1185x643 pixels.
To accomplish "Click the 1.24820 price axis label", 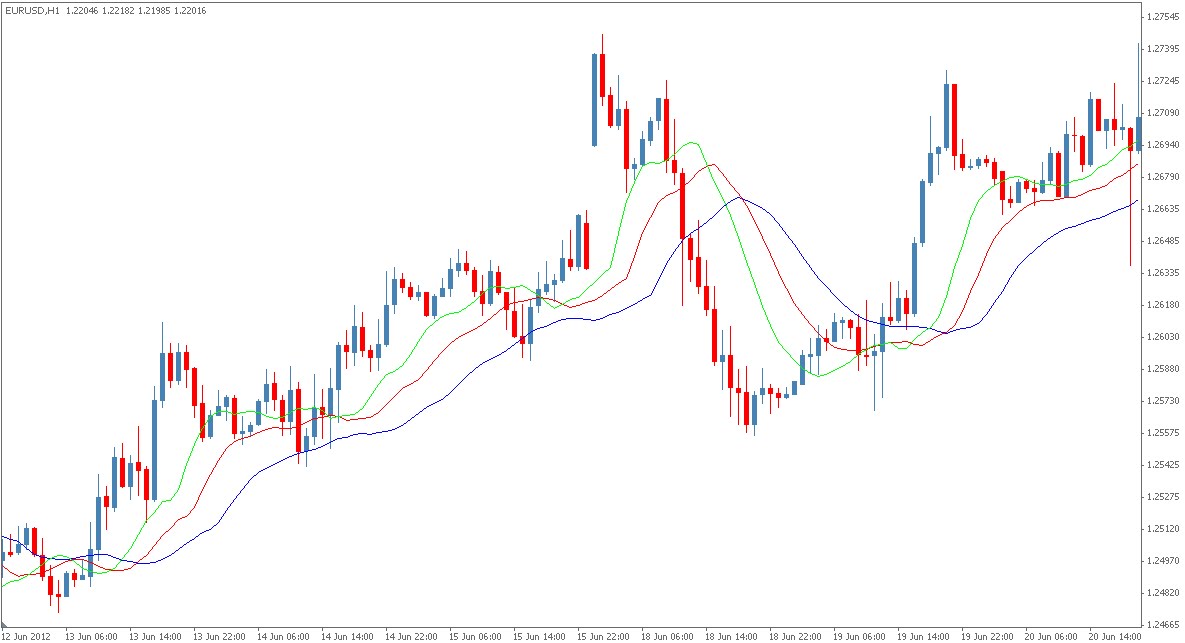I will click(x=1163, y=593).
